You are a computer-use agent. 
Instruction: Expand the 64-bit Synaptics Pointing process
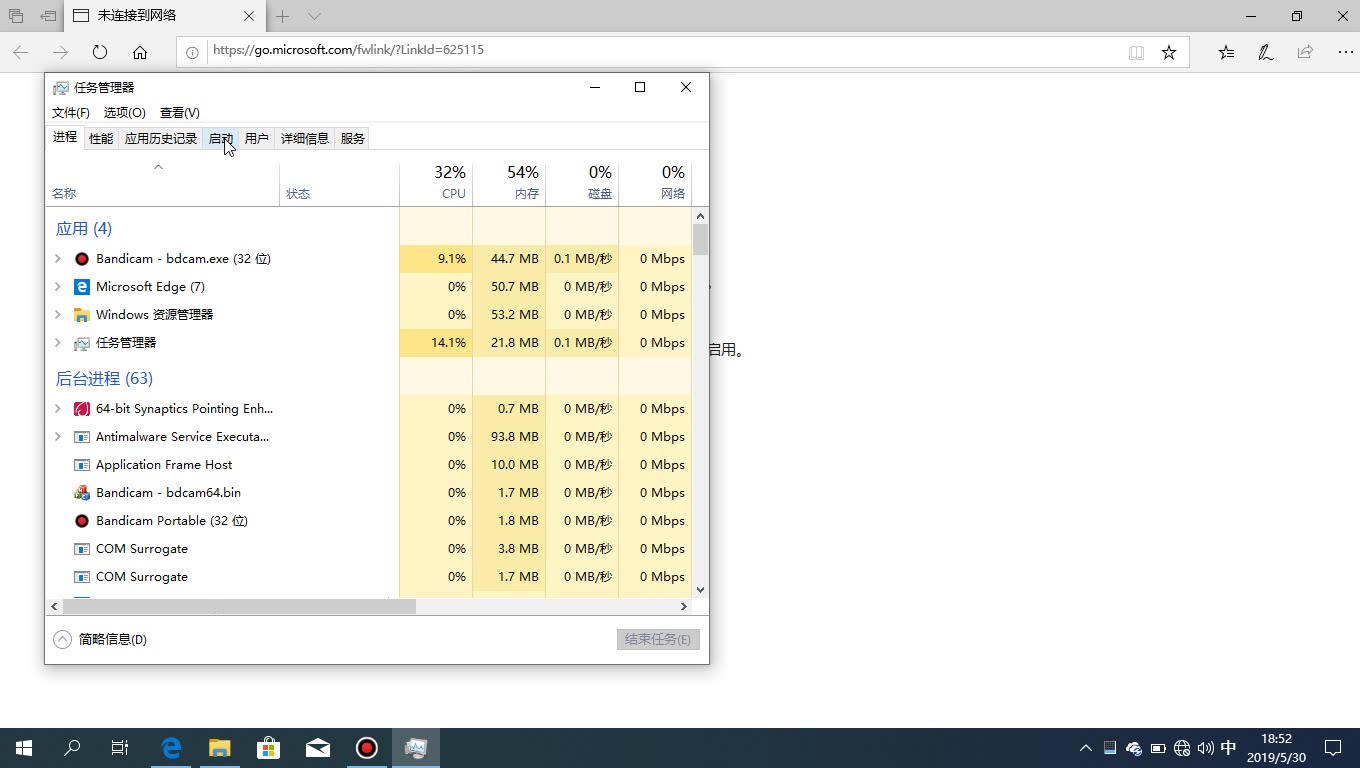click(57, 409)
